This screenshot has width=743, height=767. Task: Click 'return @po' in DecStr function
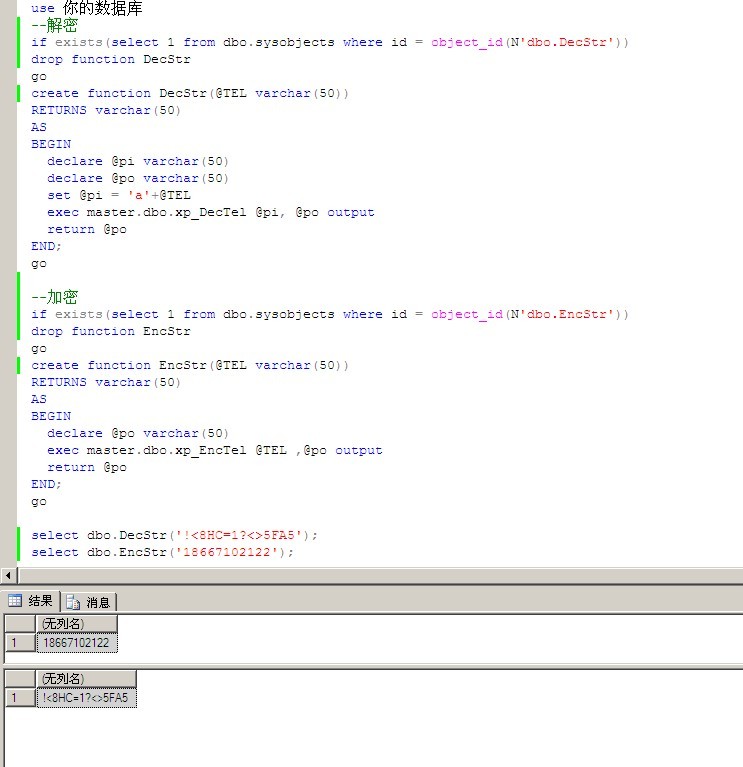87,229
